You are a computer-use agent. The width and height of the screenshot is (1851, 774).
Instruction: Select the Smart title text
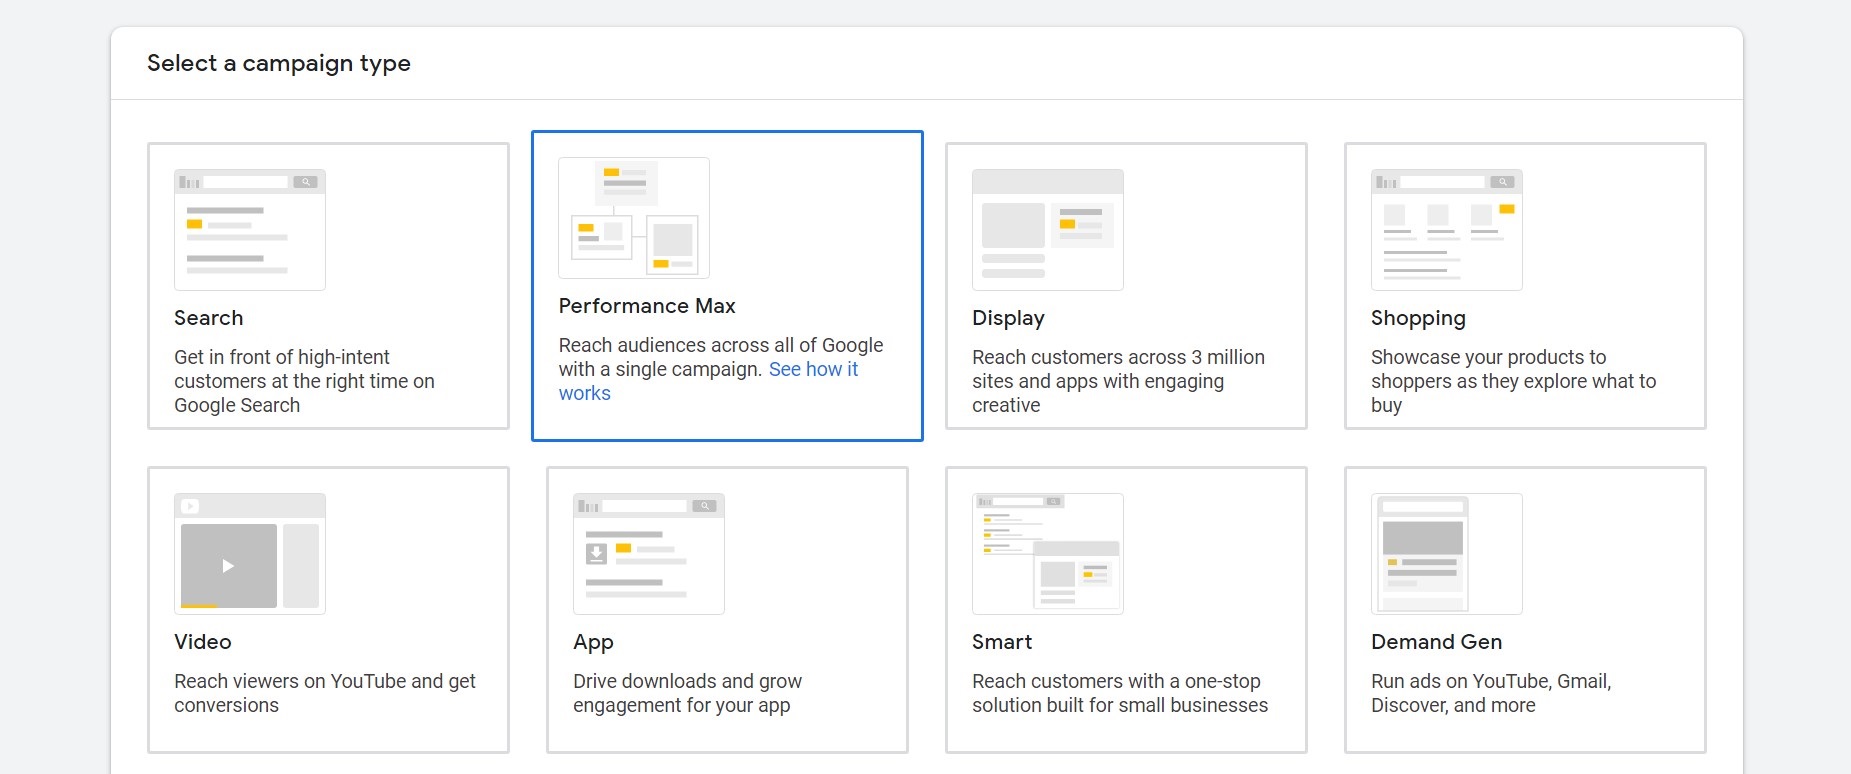pyautogui.click(x=1002, y=642)
